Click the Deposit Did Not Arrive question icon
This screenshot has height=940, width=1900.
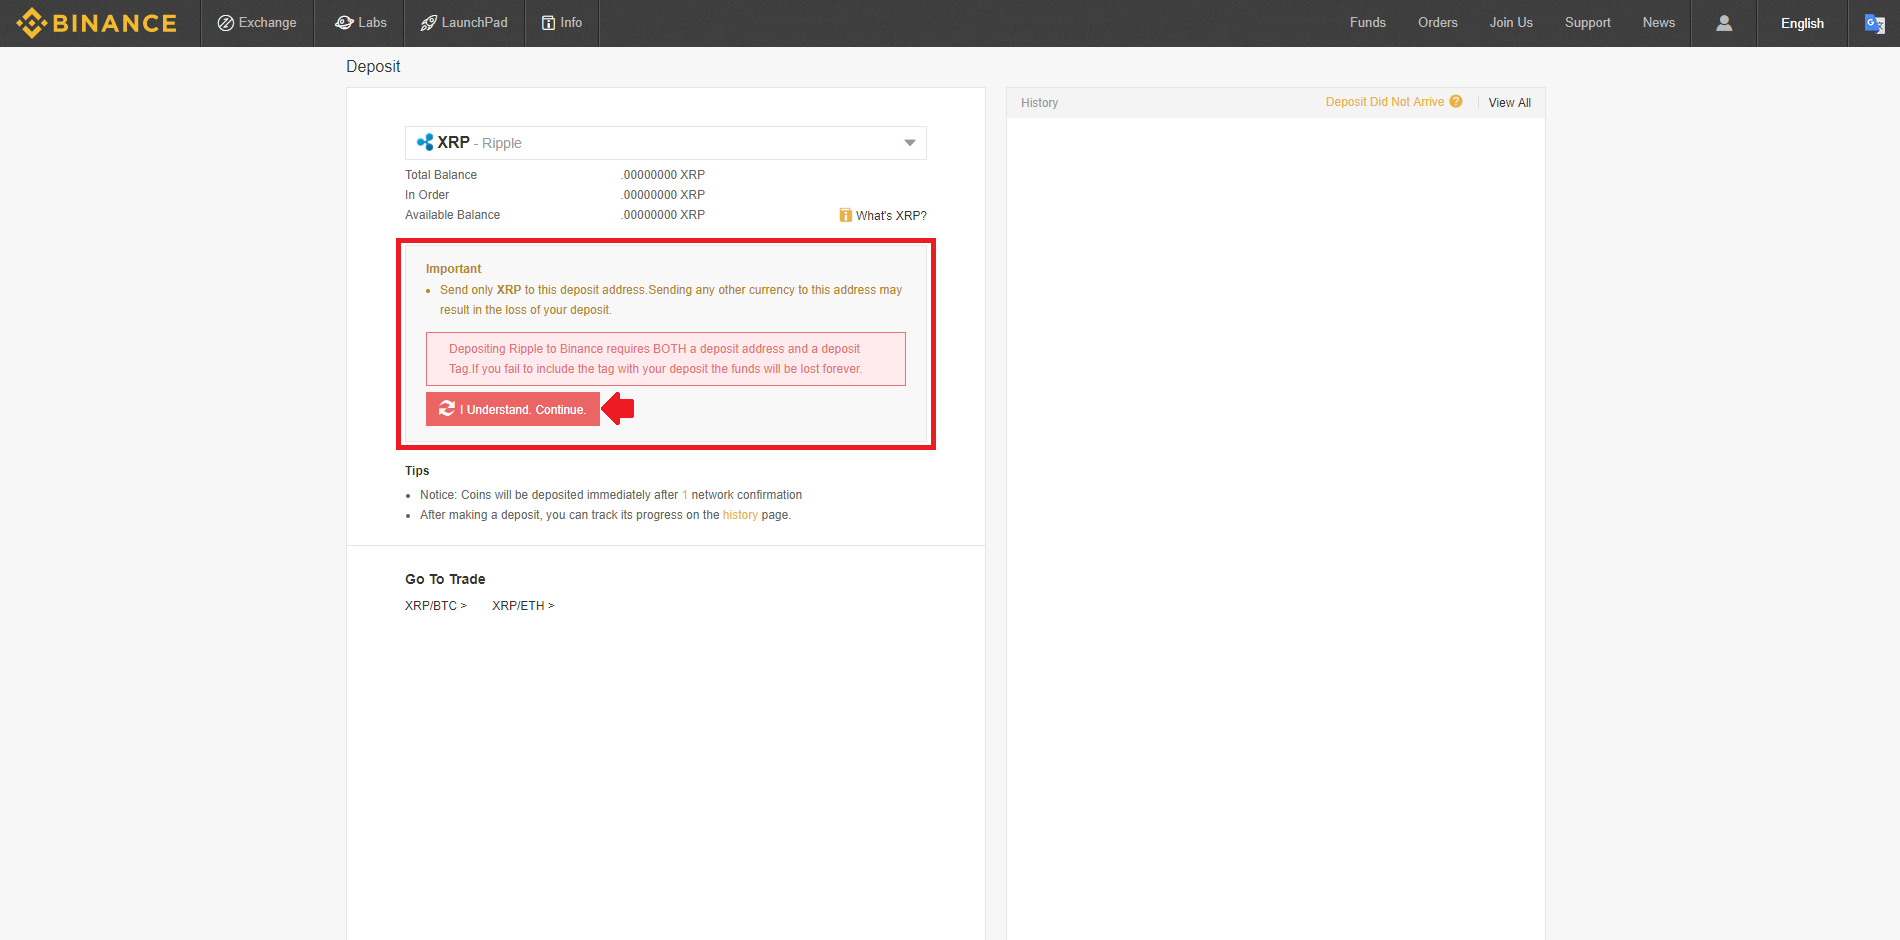click(1456, 102)
